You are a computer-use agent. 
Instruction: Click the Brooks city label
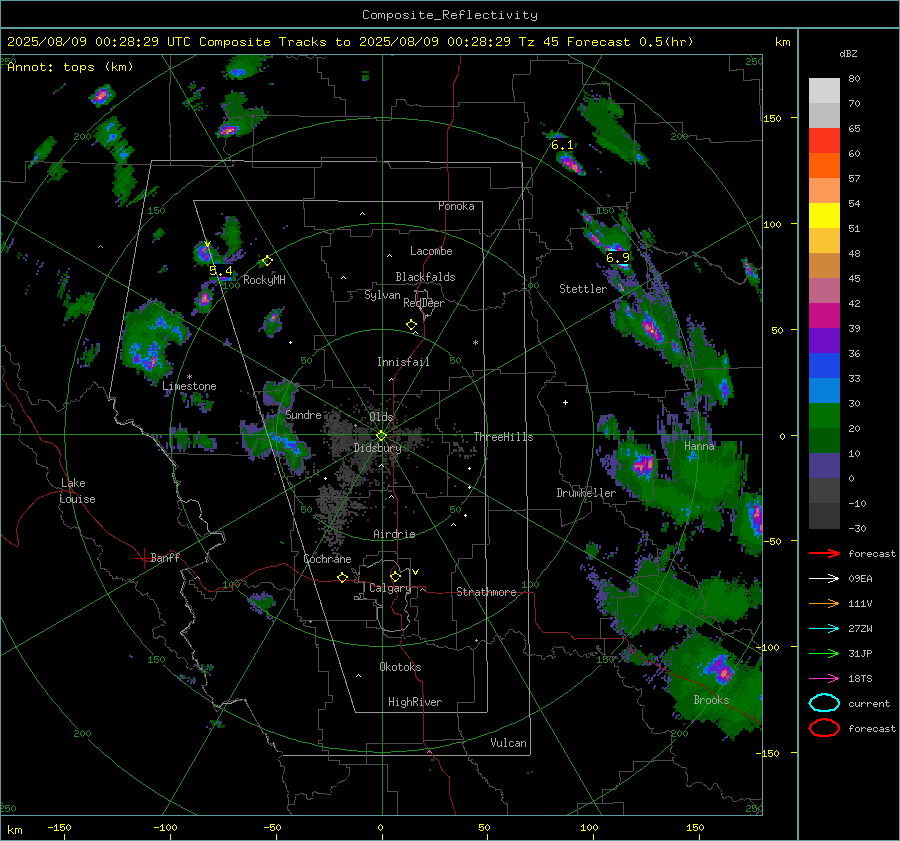[x=711, y=700]
